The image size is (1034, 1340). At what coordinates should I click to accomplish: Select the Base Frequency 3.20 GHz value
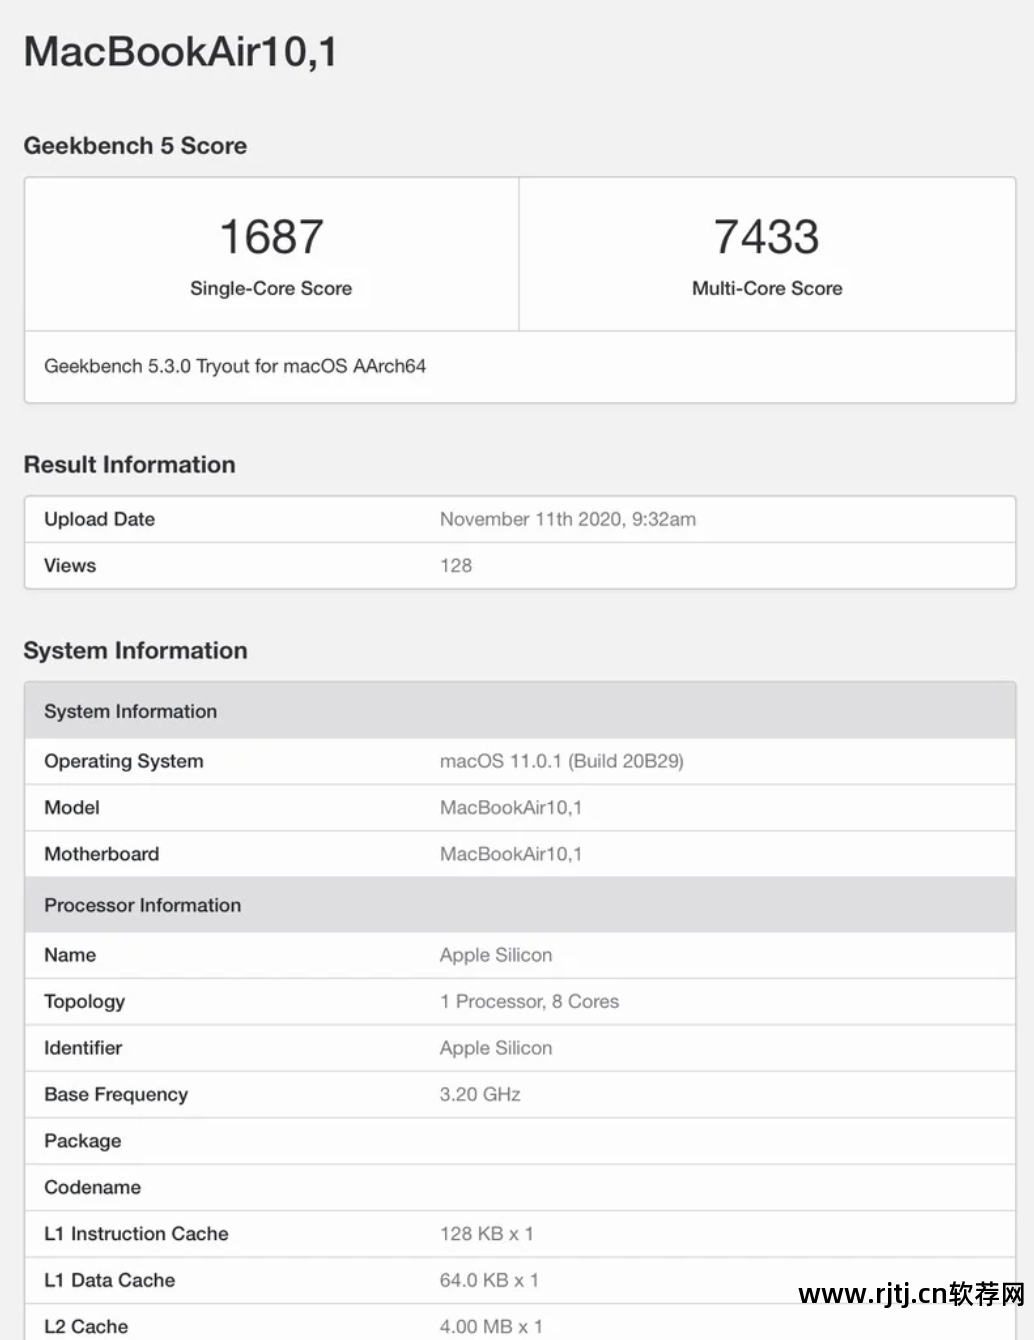(479, 1094)
